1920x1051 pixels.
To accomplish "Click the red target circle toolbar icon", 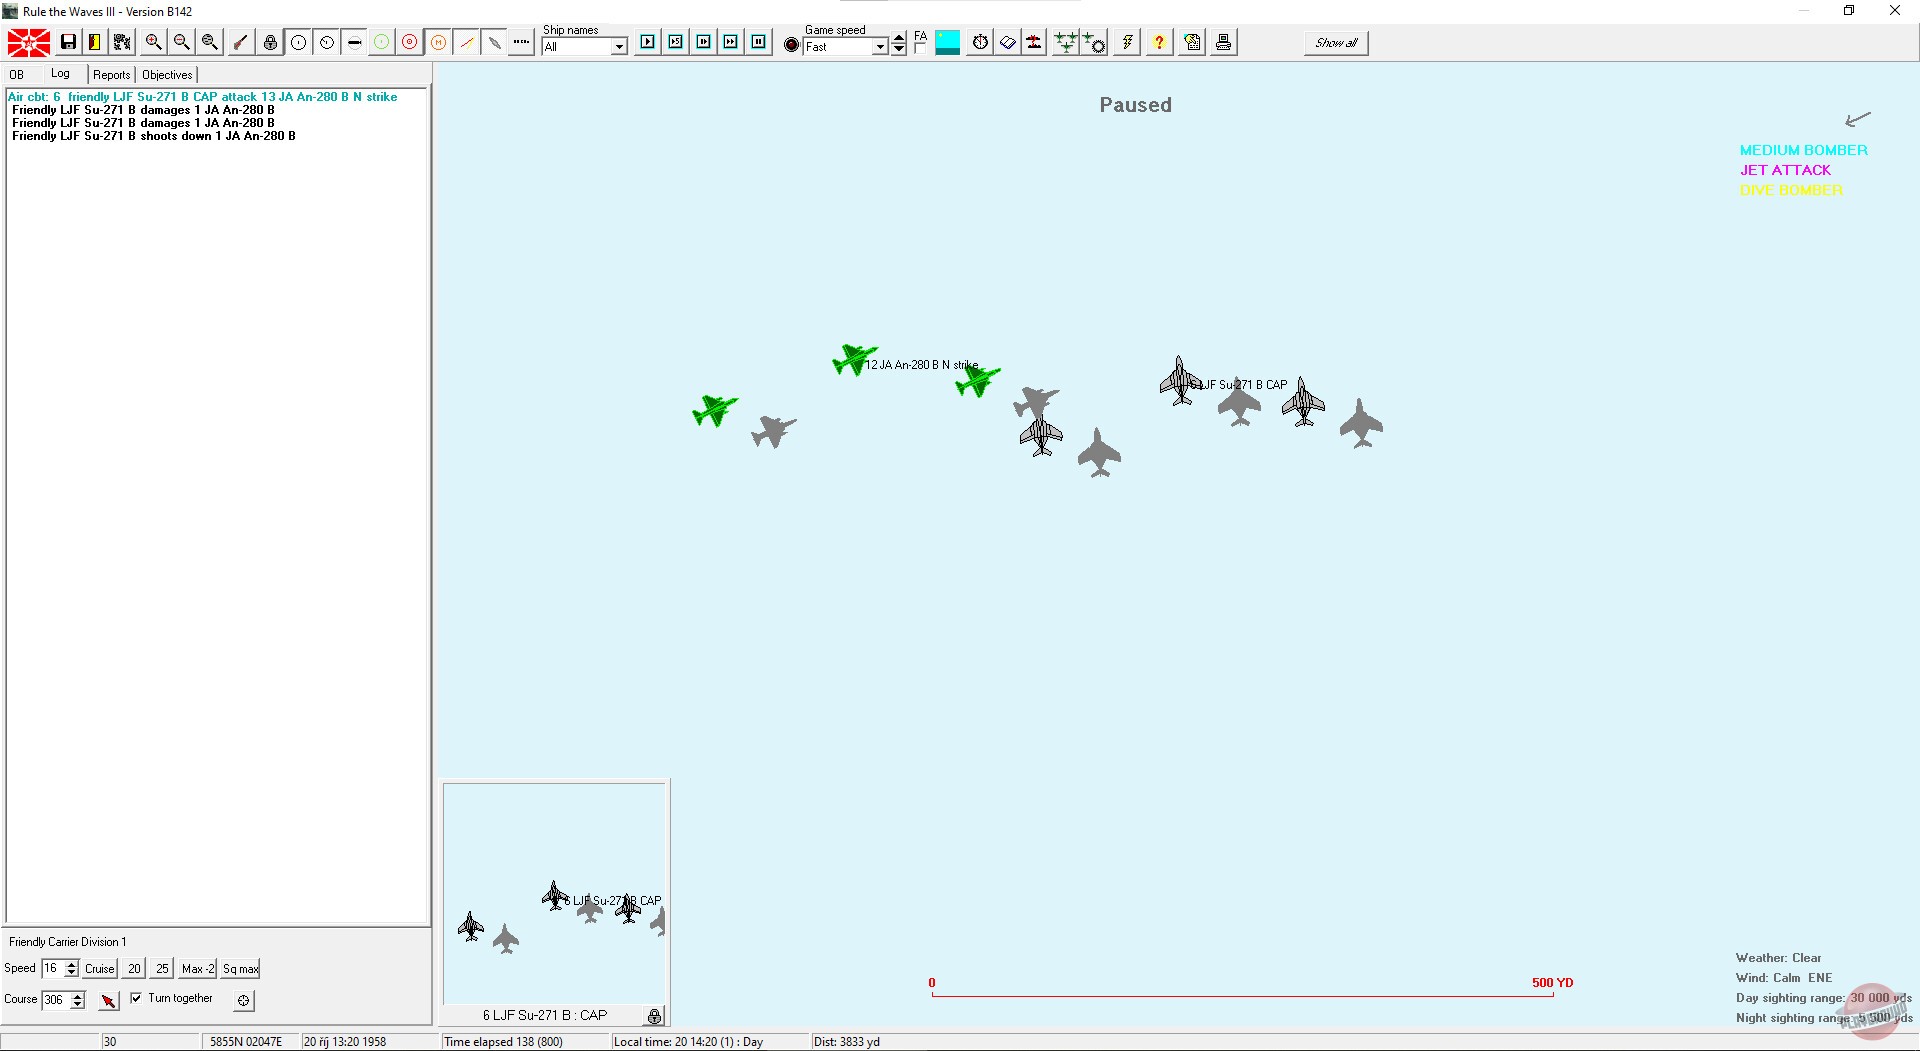I will pos(409,42).
